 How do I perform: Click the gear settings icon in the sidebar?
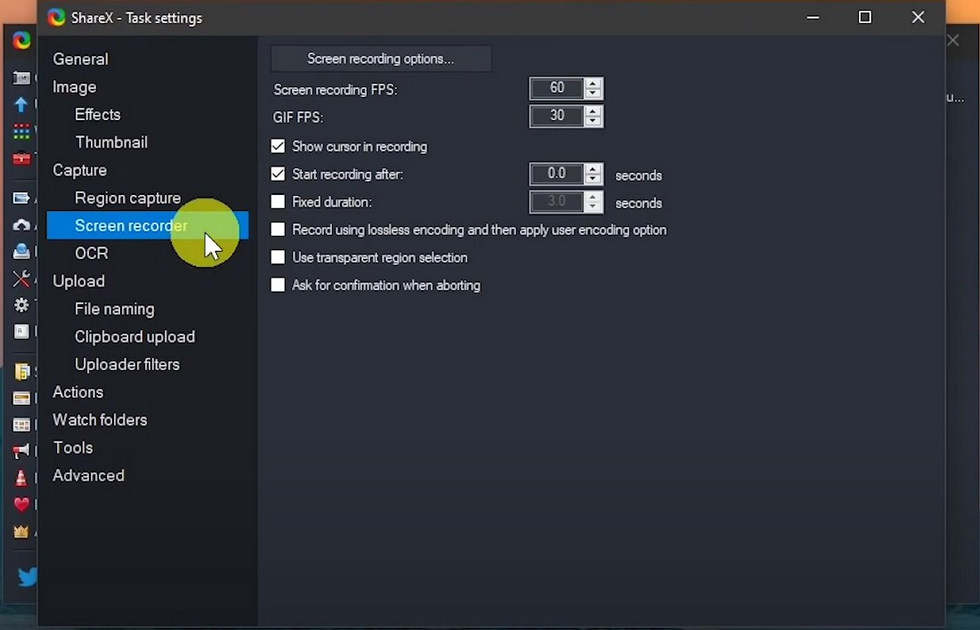click(20, 305)
